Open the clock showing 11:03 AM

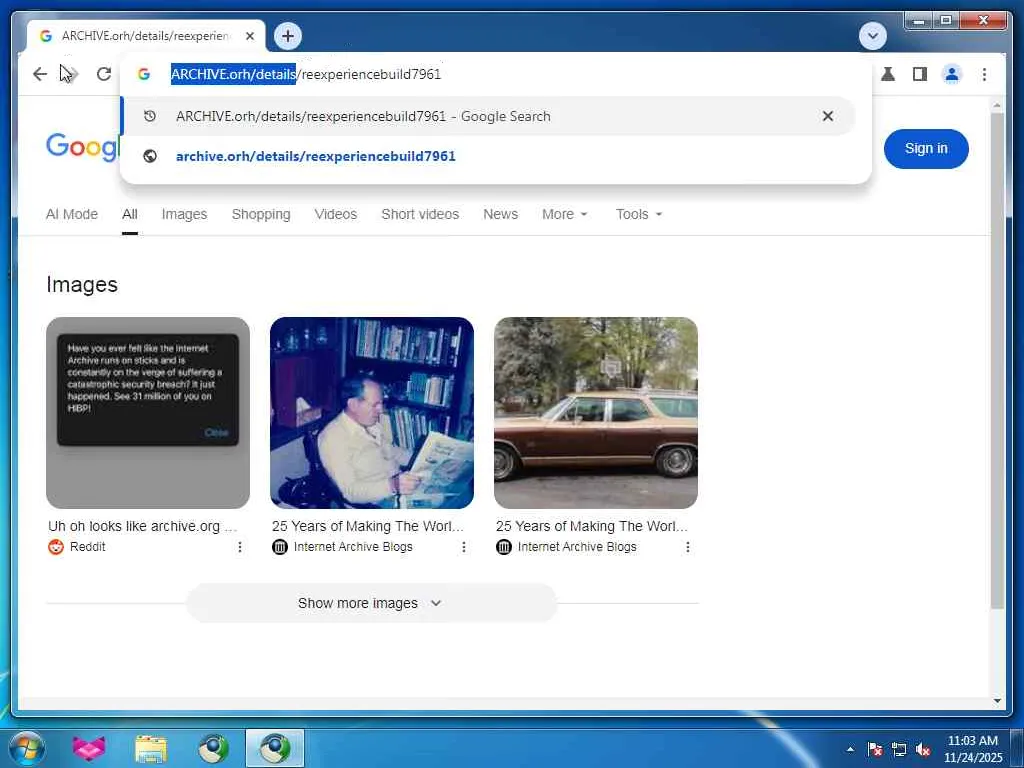tap(972, 748)
